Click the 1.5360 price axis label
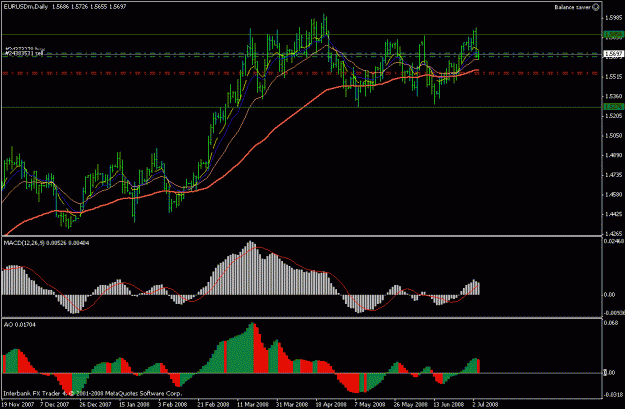 coord(613,96)
